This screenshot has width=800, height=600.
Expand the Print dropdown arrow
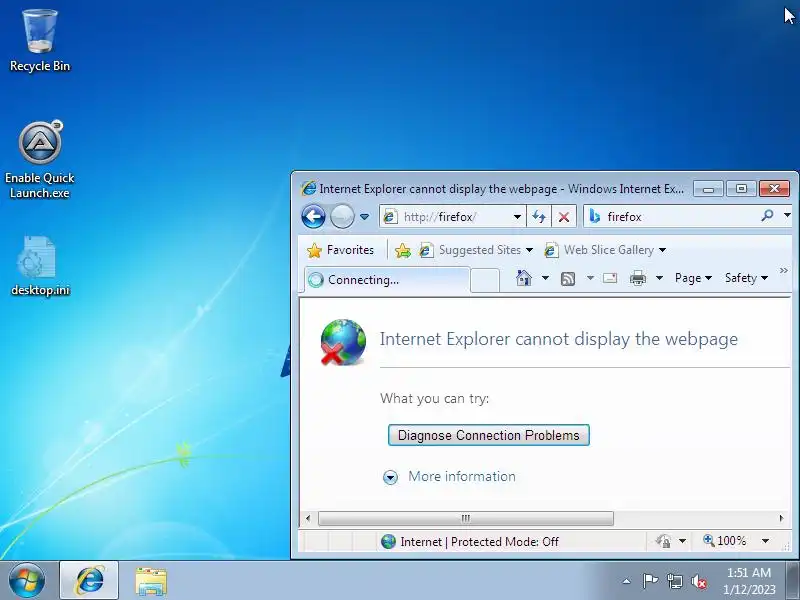pos(659,278)
